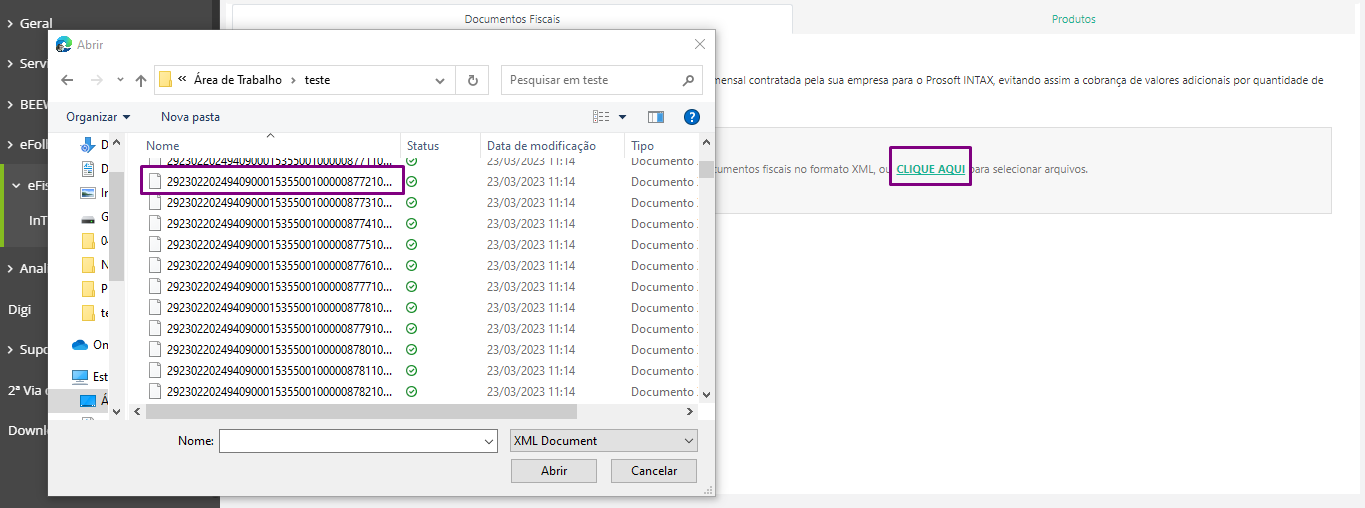Expand the address bar path dropdown

pos(440,80)
